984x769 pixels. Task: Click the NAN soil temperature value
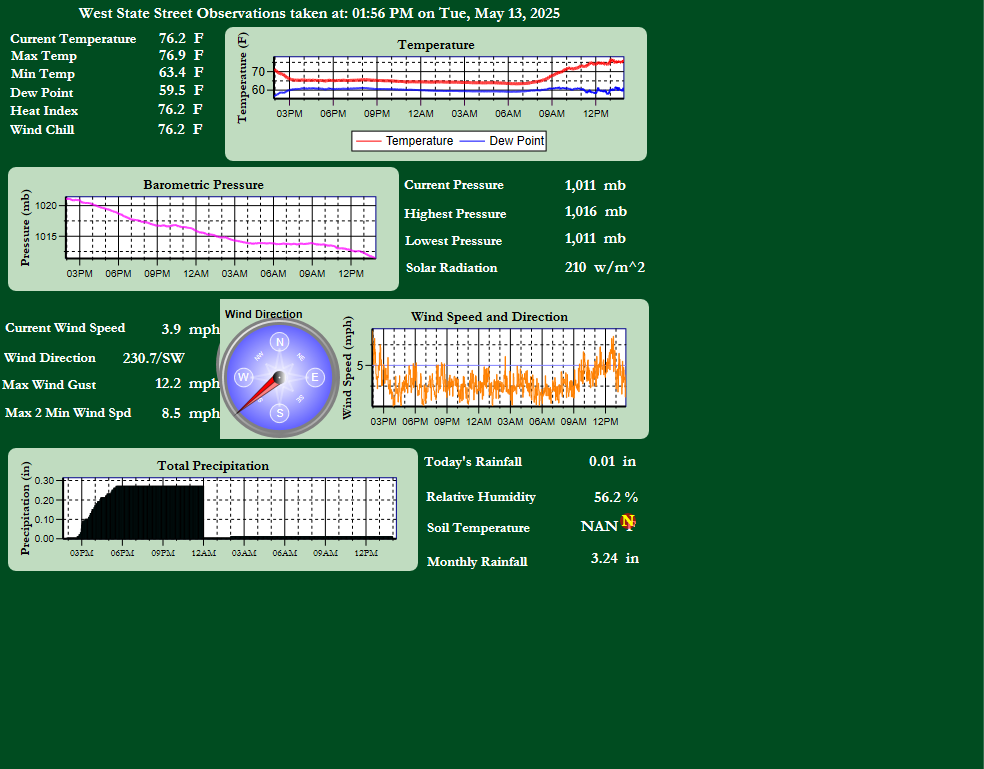point(599,526)
